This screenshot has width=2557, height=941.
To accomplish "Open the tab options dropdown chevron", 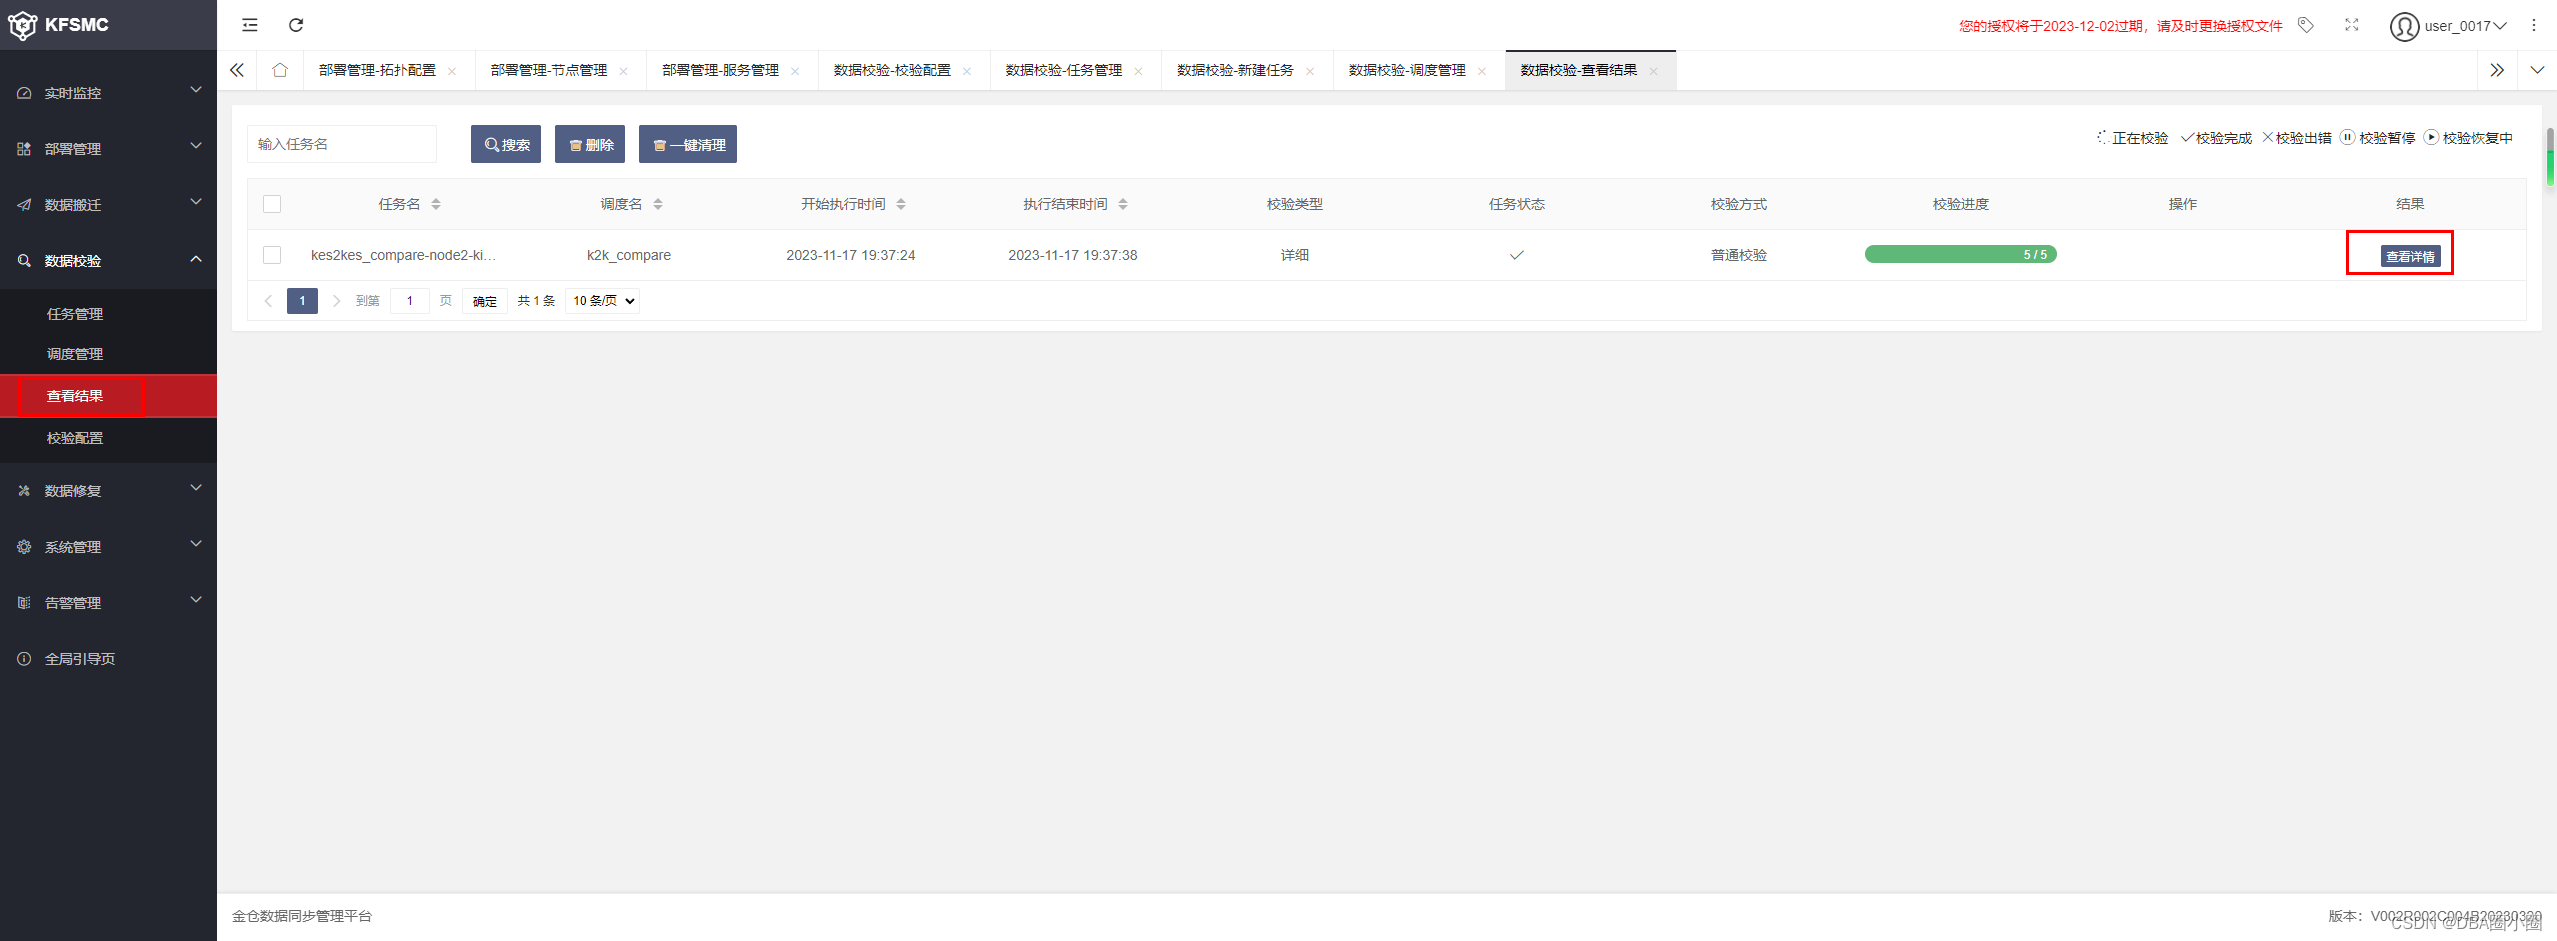I will point(2537,70).
